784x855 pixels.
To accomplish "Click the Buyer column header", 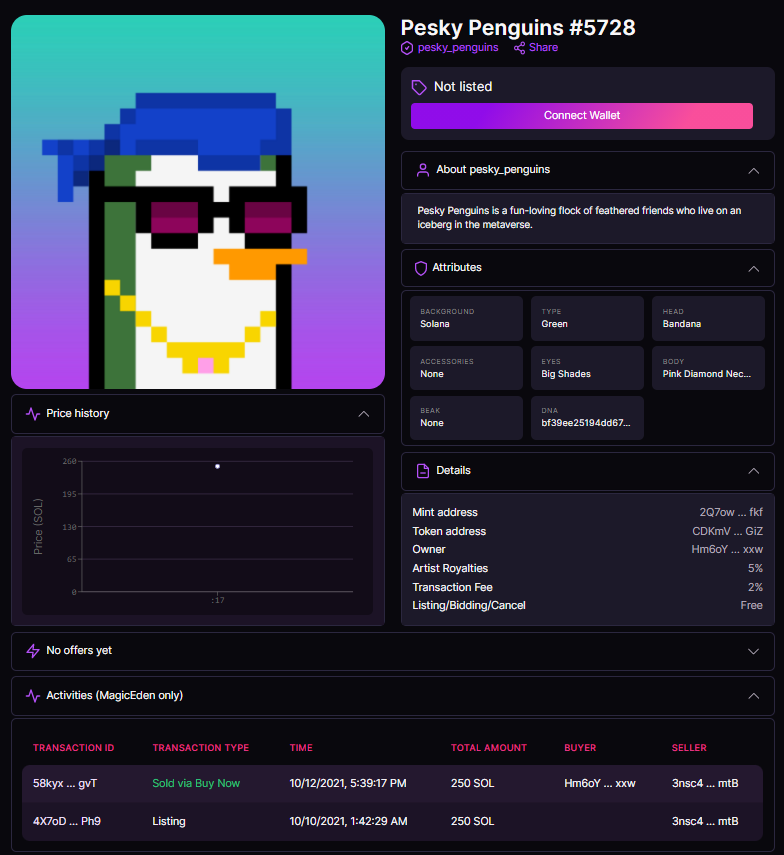I will coord(580,748).
